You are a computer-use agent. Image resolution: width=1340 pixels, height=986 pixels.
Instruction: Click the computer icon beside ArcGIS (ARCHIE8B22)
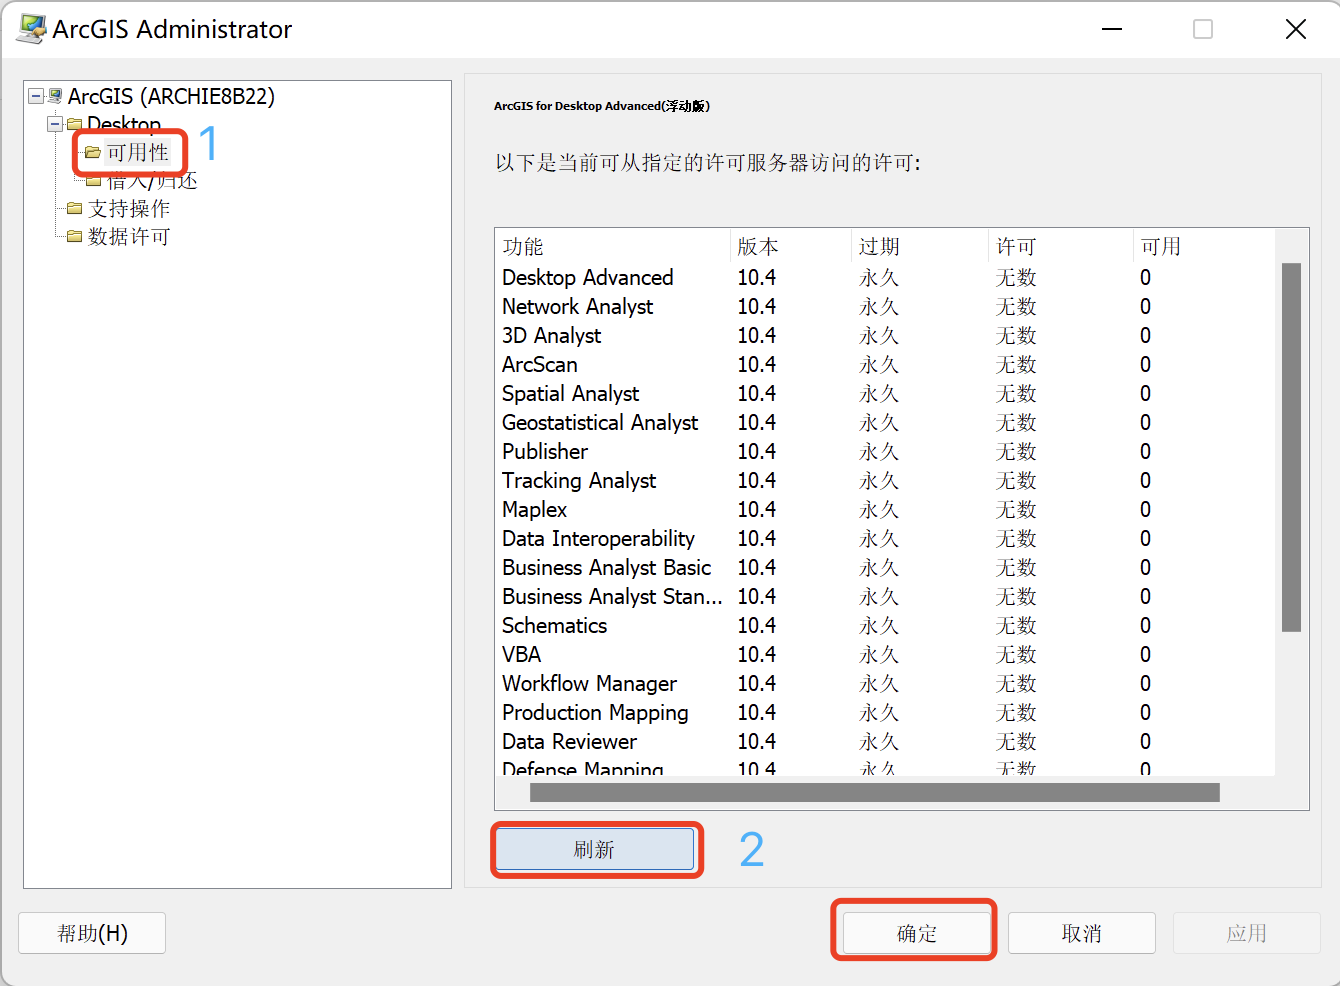[x=55, y=96]
